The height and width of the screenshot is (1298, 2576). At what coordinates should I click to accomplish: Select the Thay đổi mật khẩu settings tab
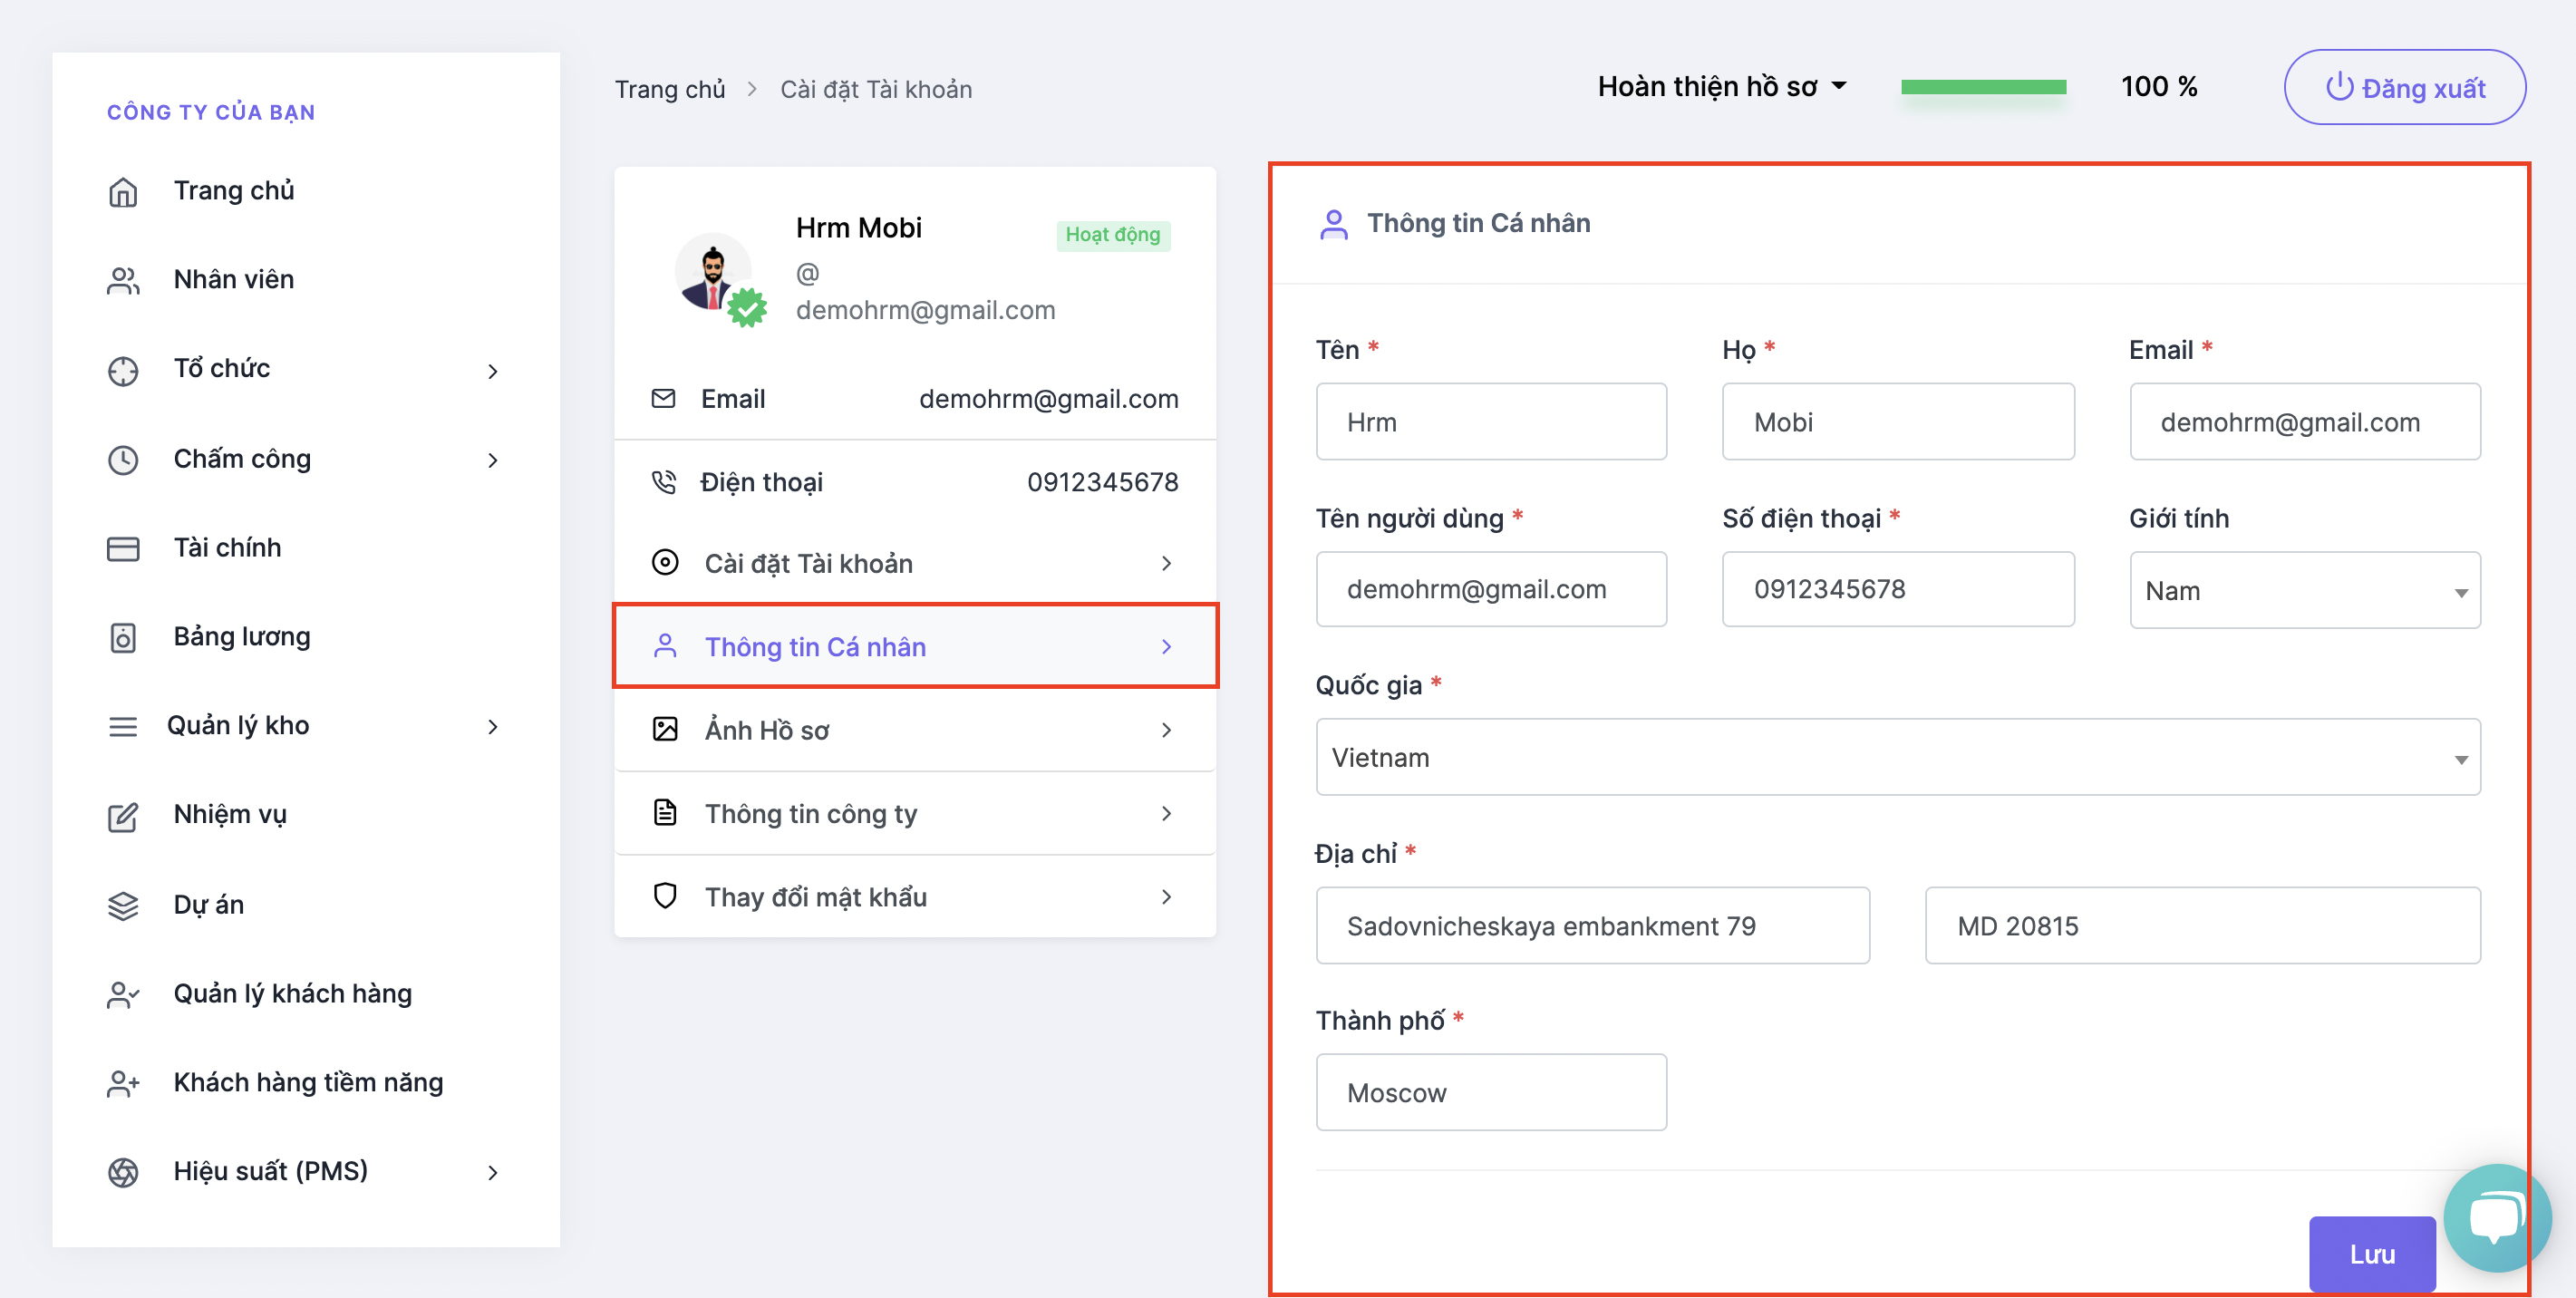pos(915,896)
